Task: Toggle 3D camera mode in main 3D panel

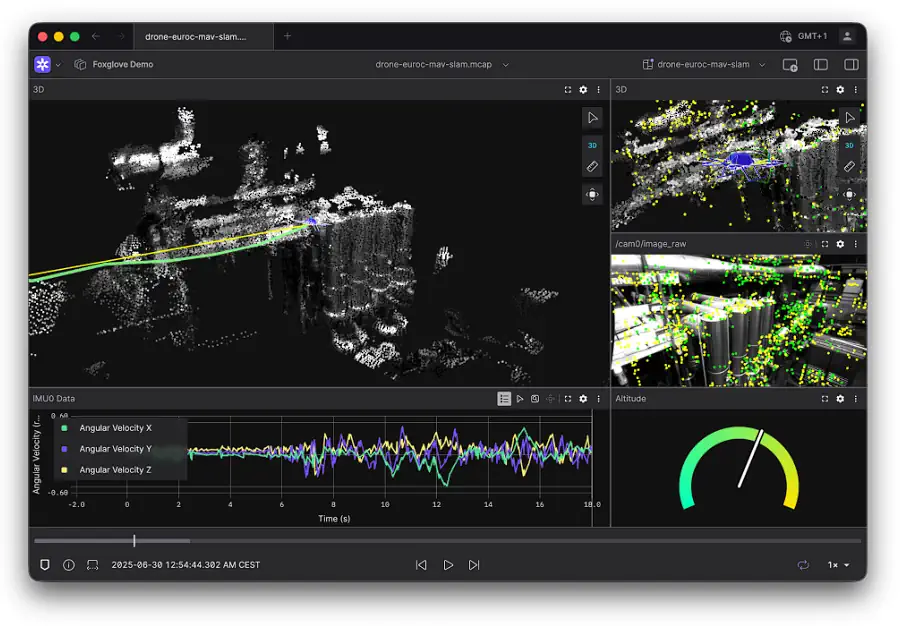Action: pos(592,145)
